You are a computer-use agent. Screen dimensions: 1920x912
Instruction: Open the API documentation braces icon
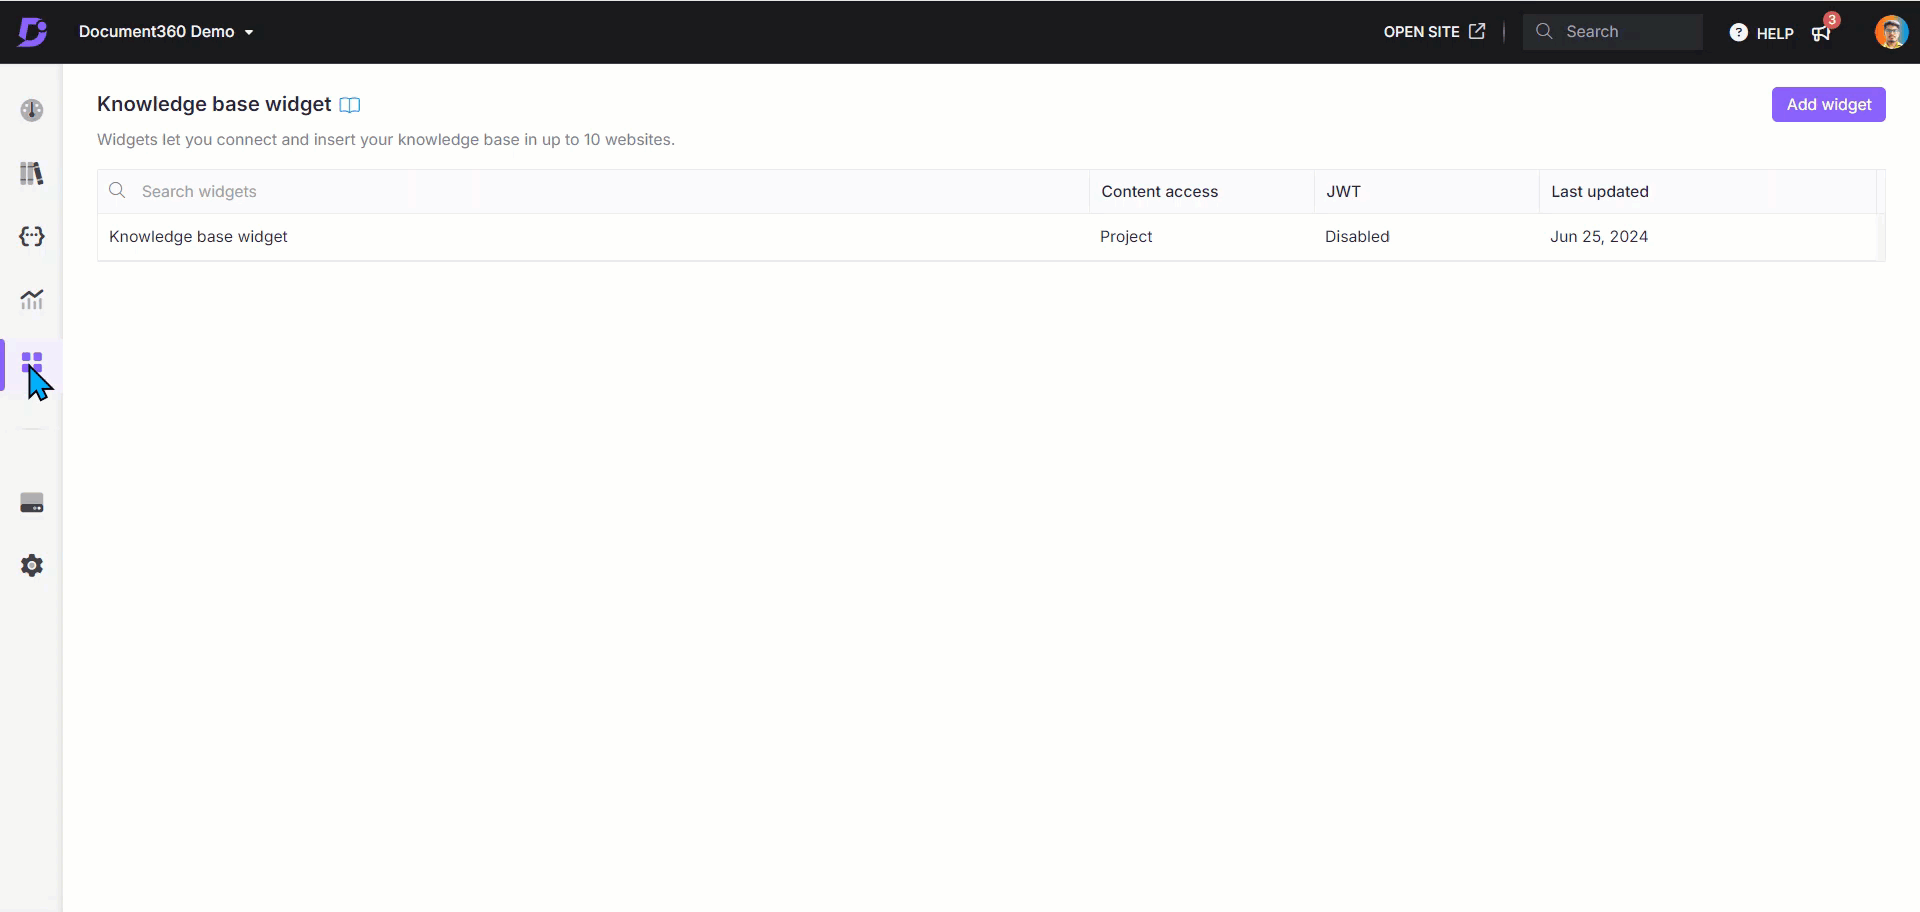click(32, 236)
